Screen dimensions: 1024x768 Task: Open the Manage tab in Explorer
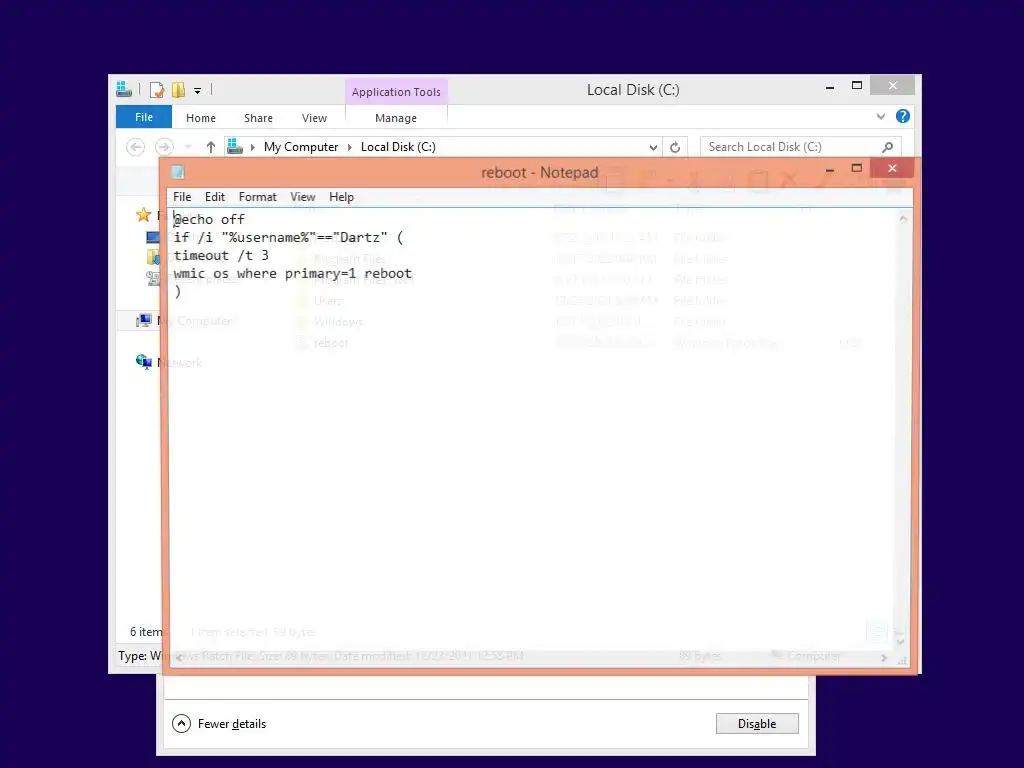tap(396, 118)
